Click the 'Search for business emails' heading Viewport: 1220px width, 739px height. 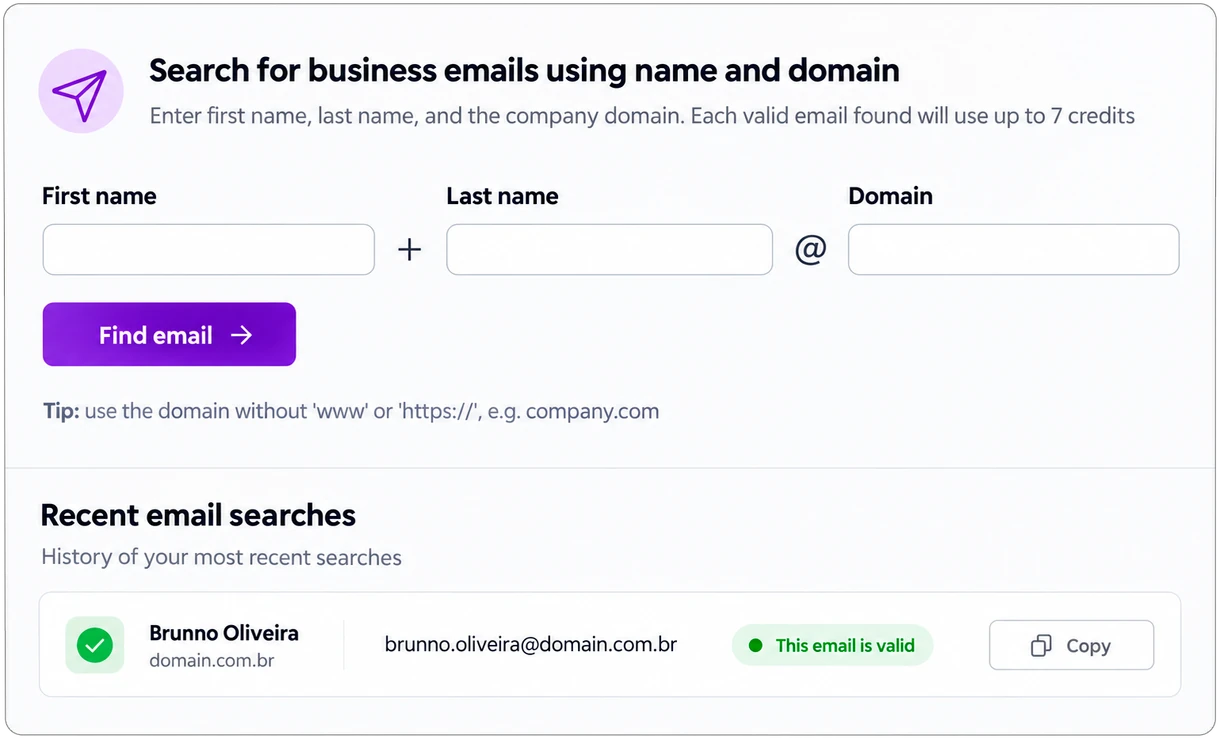(x=524, y=70)
